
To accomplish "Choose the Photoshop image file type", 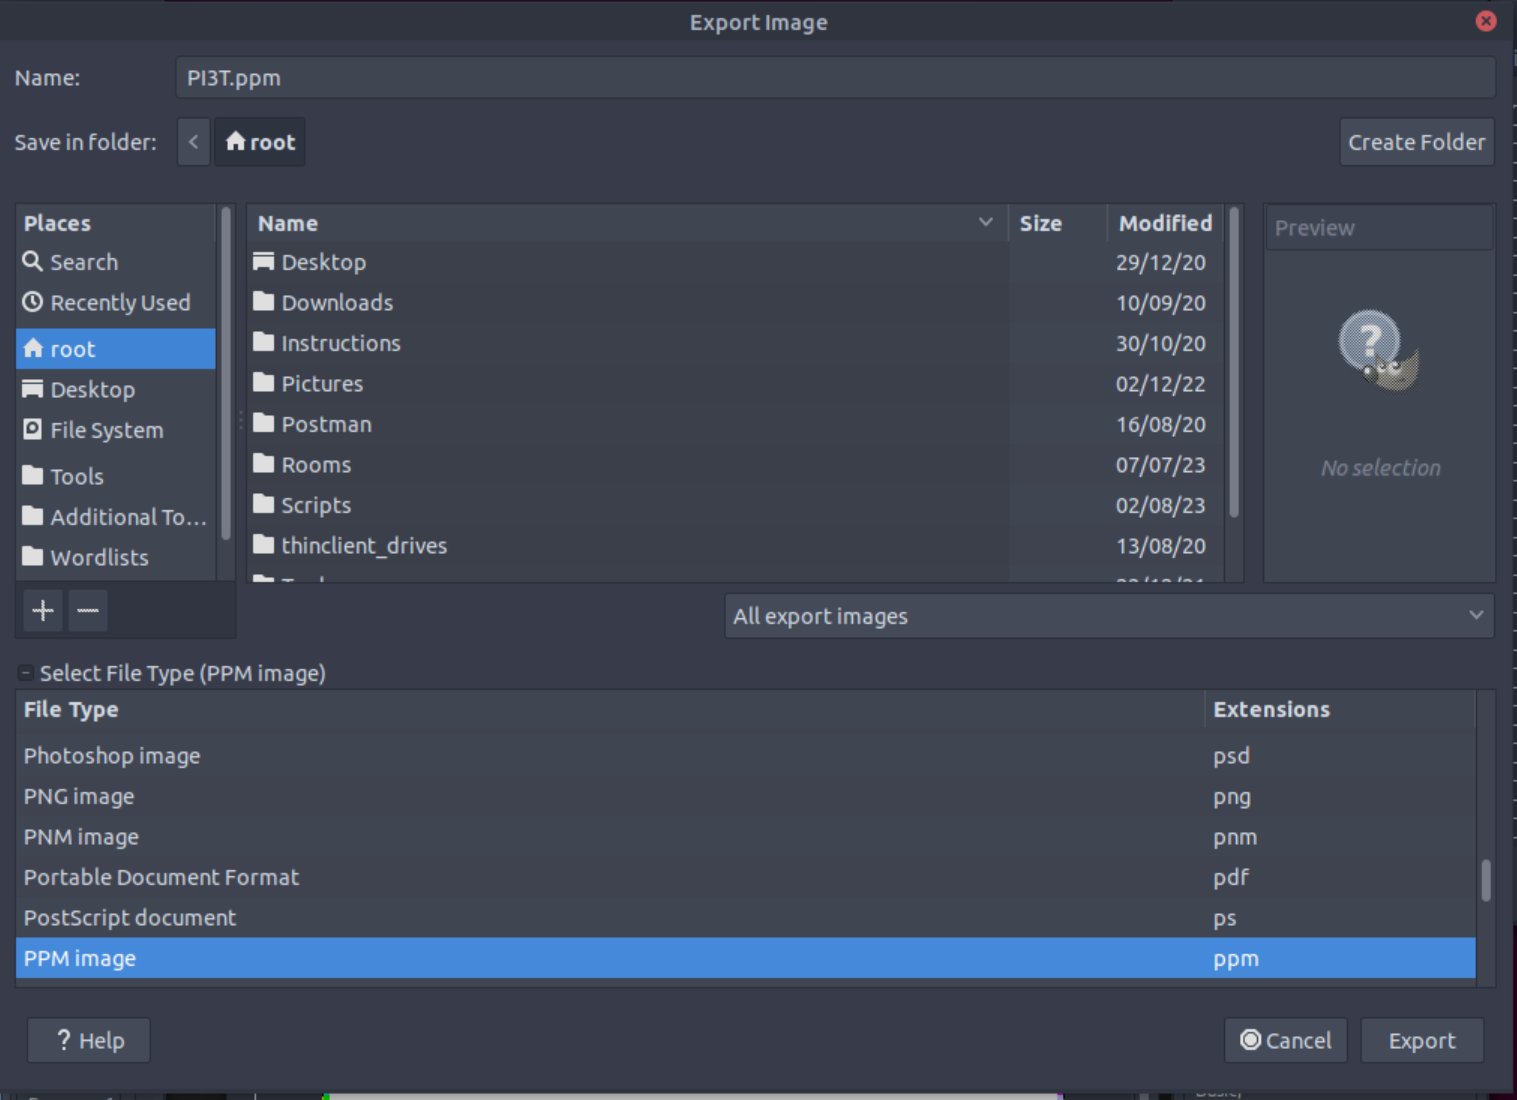I will (746, 756).
